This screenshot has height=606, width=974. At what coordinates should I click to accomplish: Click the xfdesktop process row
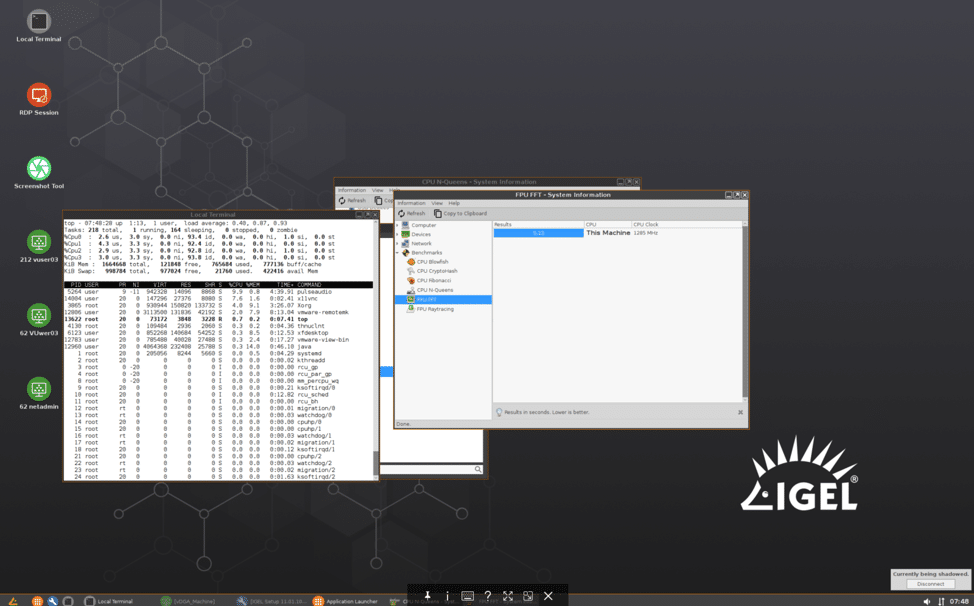click(x=219, y=333)
